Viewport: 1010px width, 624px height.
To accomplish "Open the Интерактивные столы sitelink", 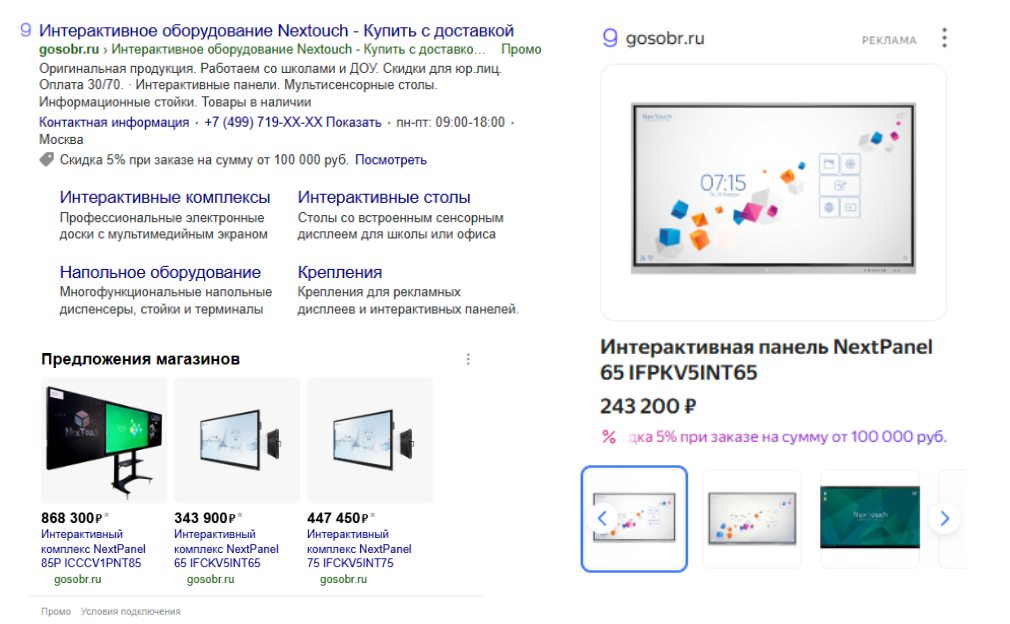I will (384, 197).
